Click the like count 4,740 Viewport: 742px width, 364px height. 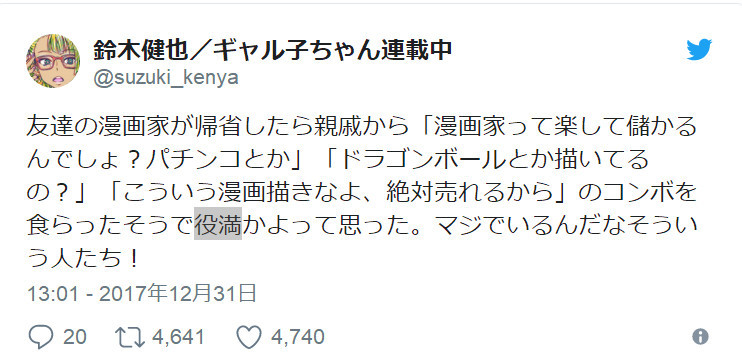pos(298,337)
